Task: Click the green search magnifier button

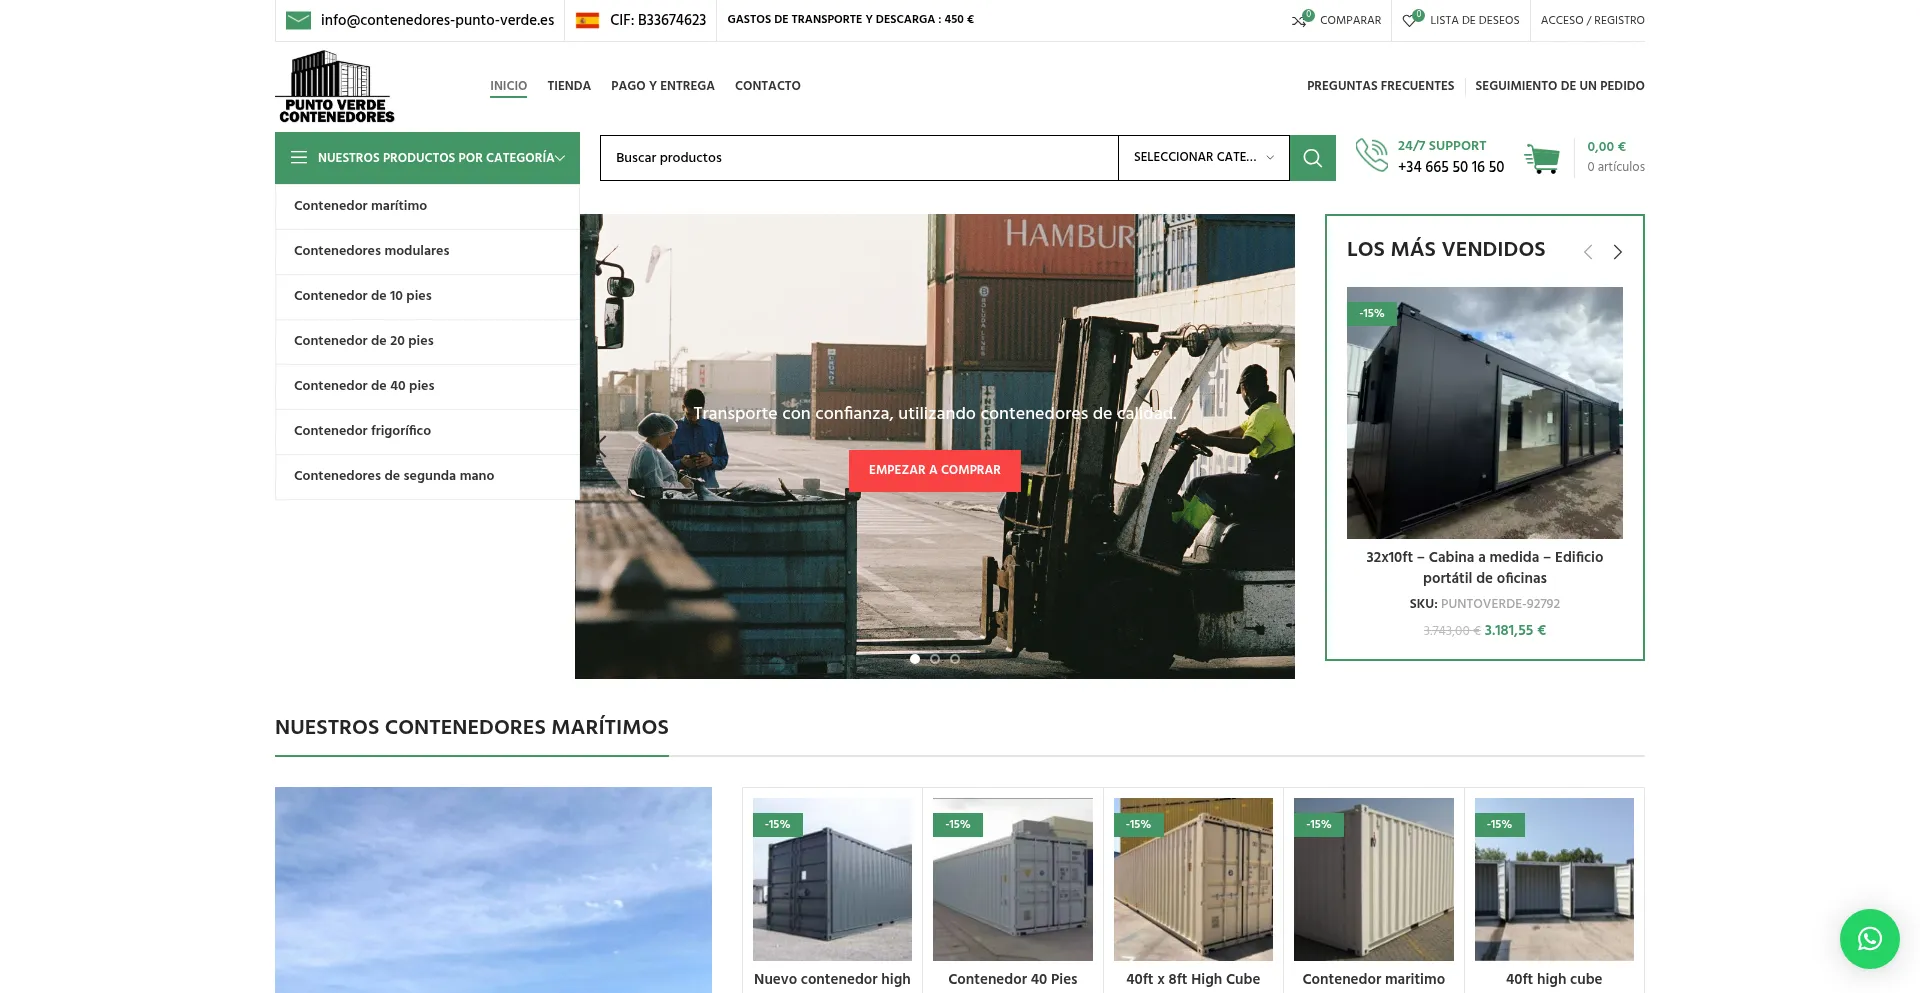Action: tap(1312, 158)
